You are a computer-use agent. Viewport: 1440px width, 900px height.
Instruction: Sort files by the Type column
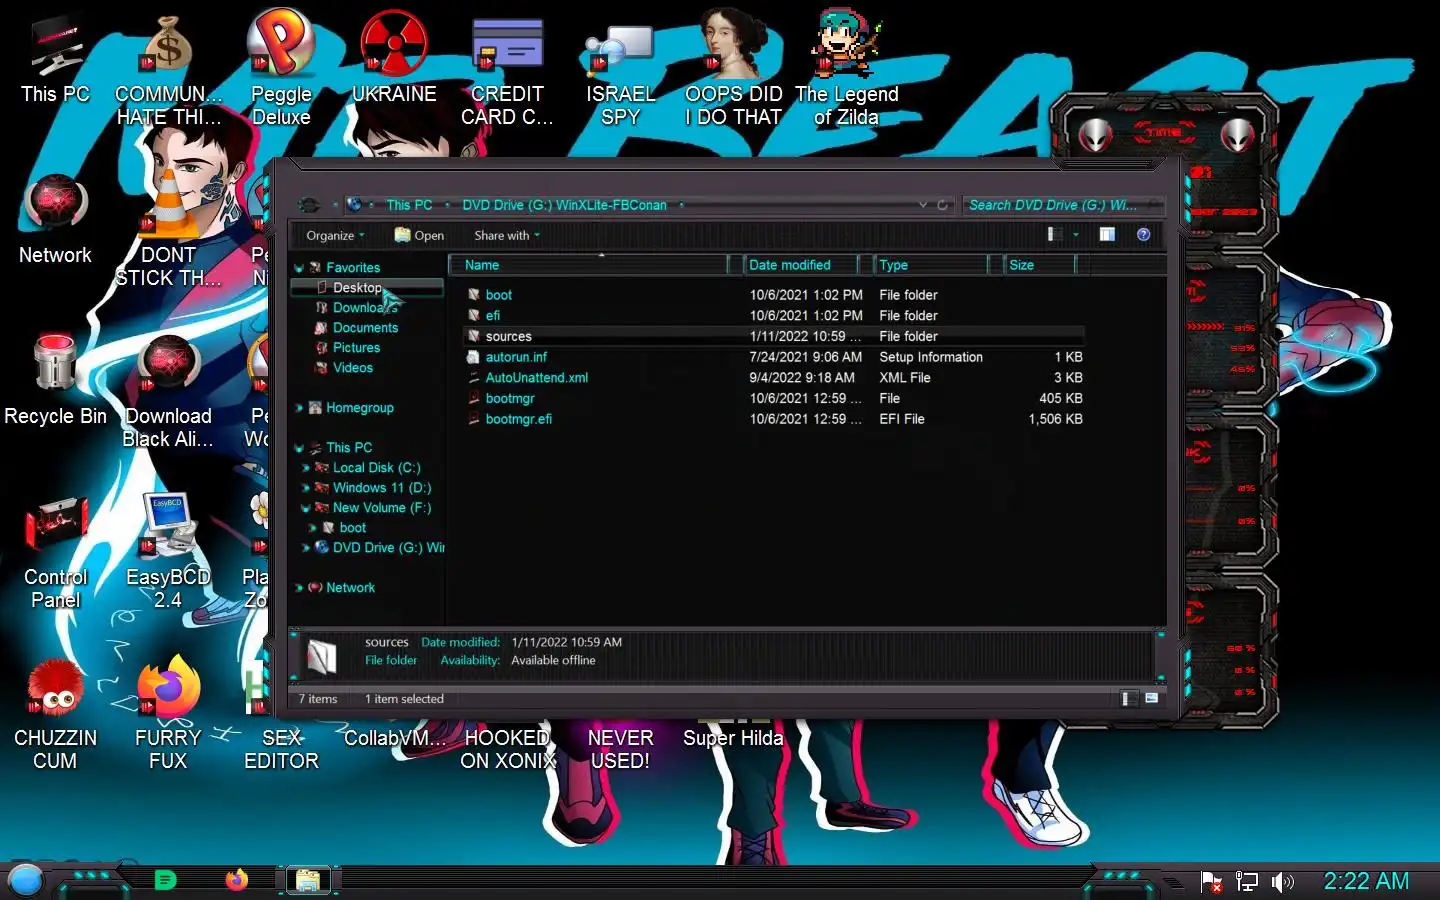click(x=931, y=265)
